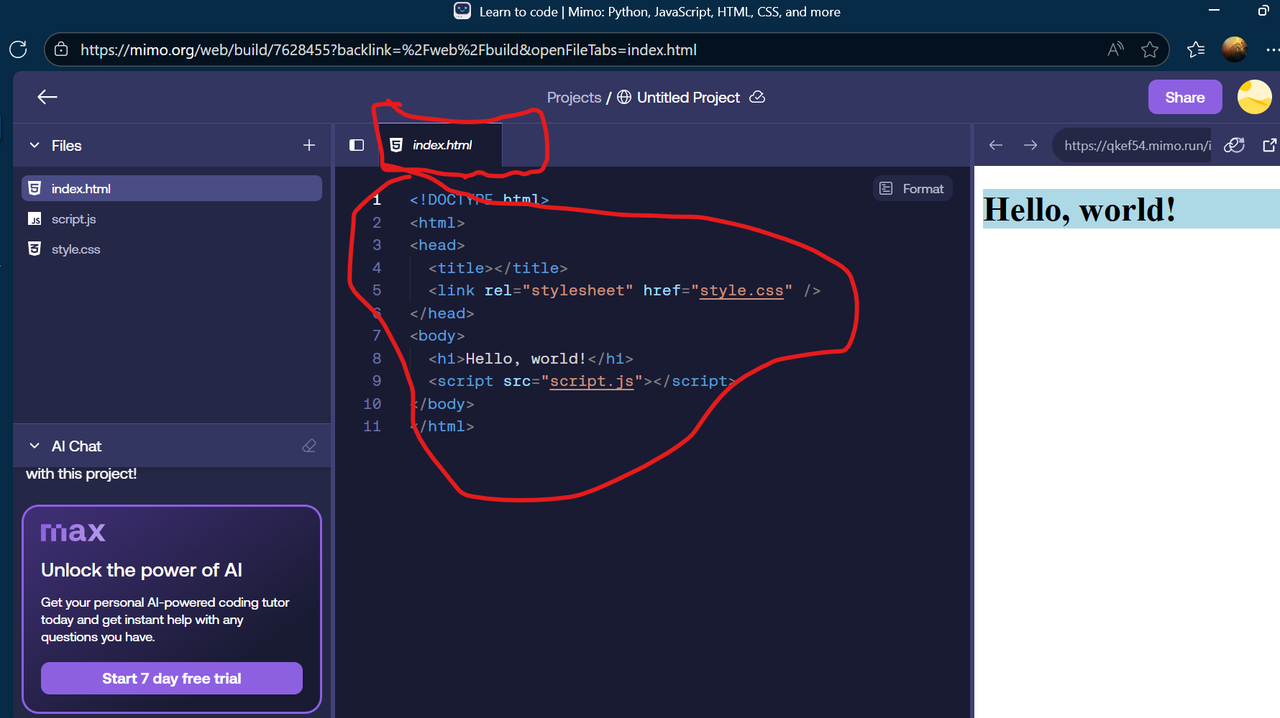This screenshot has width=1280, height=718.
Task: Click the Unlock the power of AI heading
Action: [142, 570]
